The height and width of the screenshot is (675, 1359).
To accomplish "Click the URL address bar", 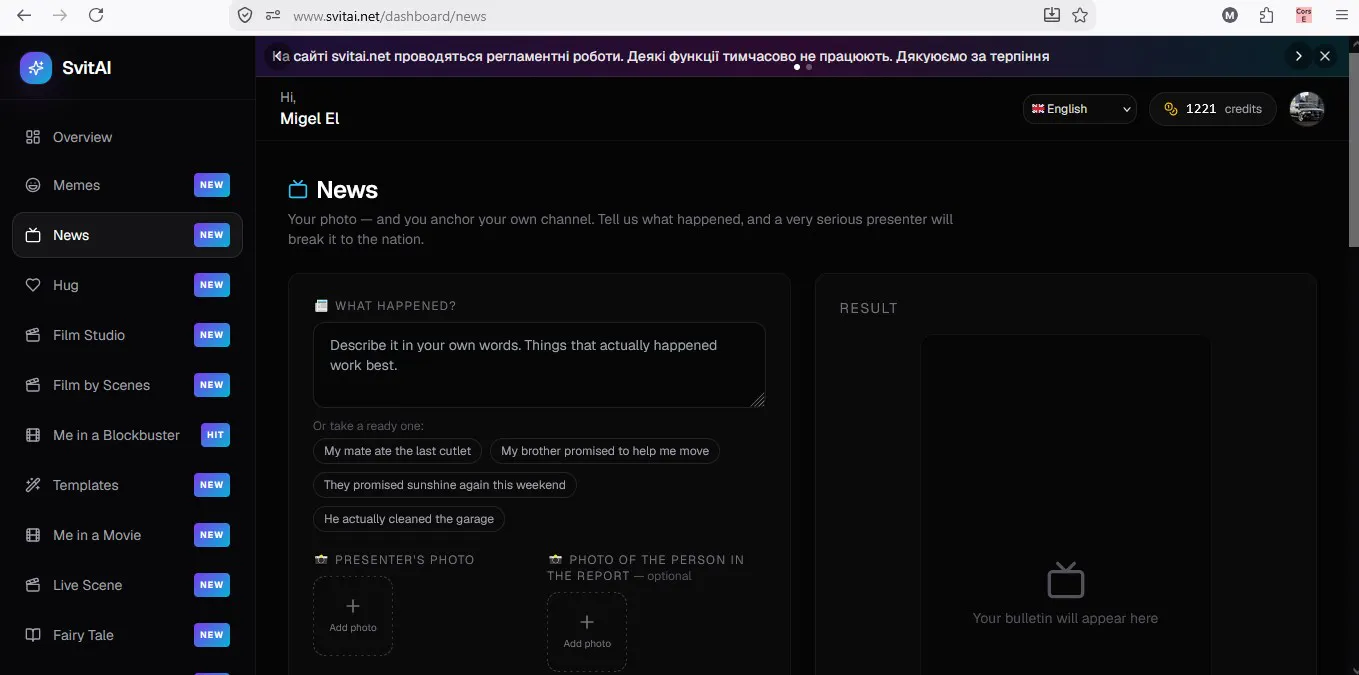I will click(x=660, y=16).
